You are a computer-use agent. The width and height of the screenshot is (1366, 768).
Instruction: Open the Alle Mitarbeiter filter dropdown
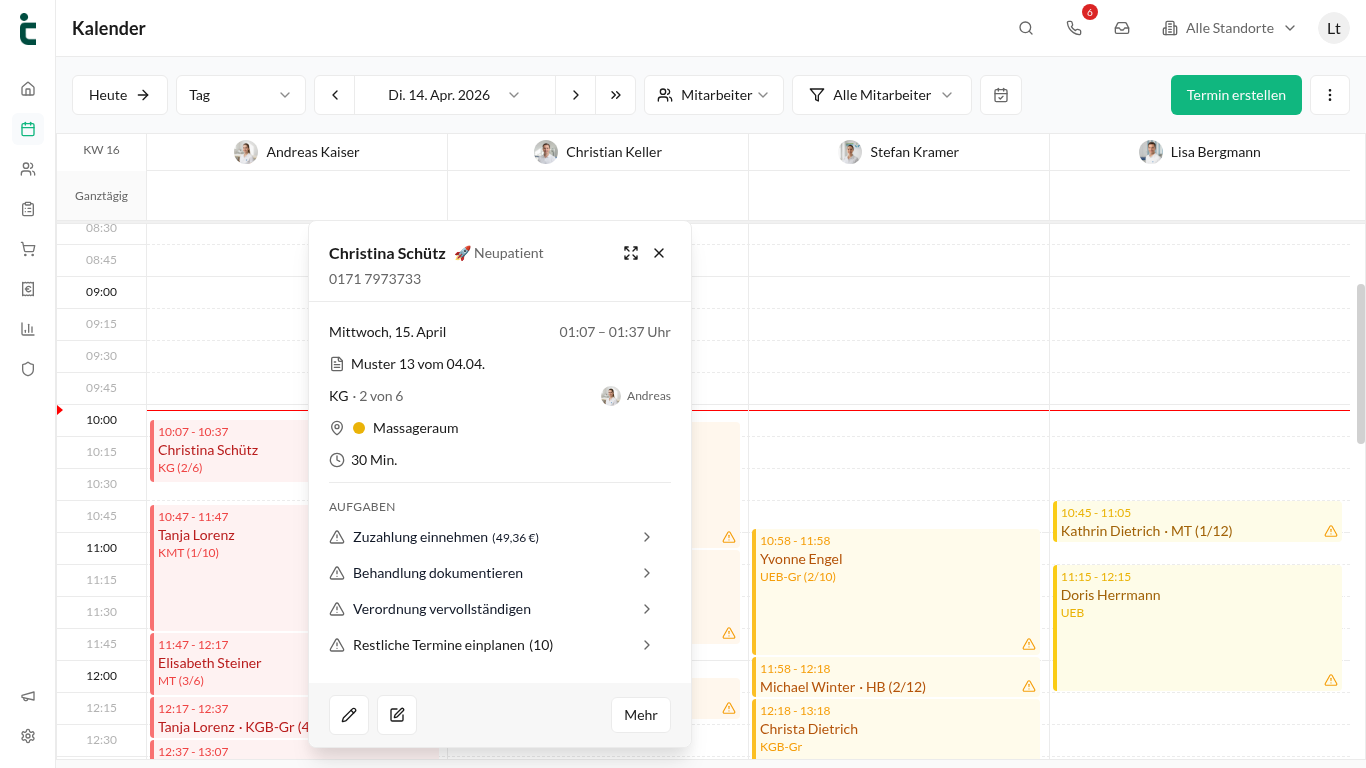pyautogui.click(x=882, y=95)
